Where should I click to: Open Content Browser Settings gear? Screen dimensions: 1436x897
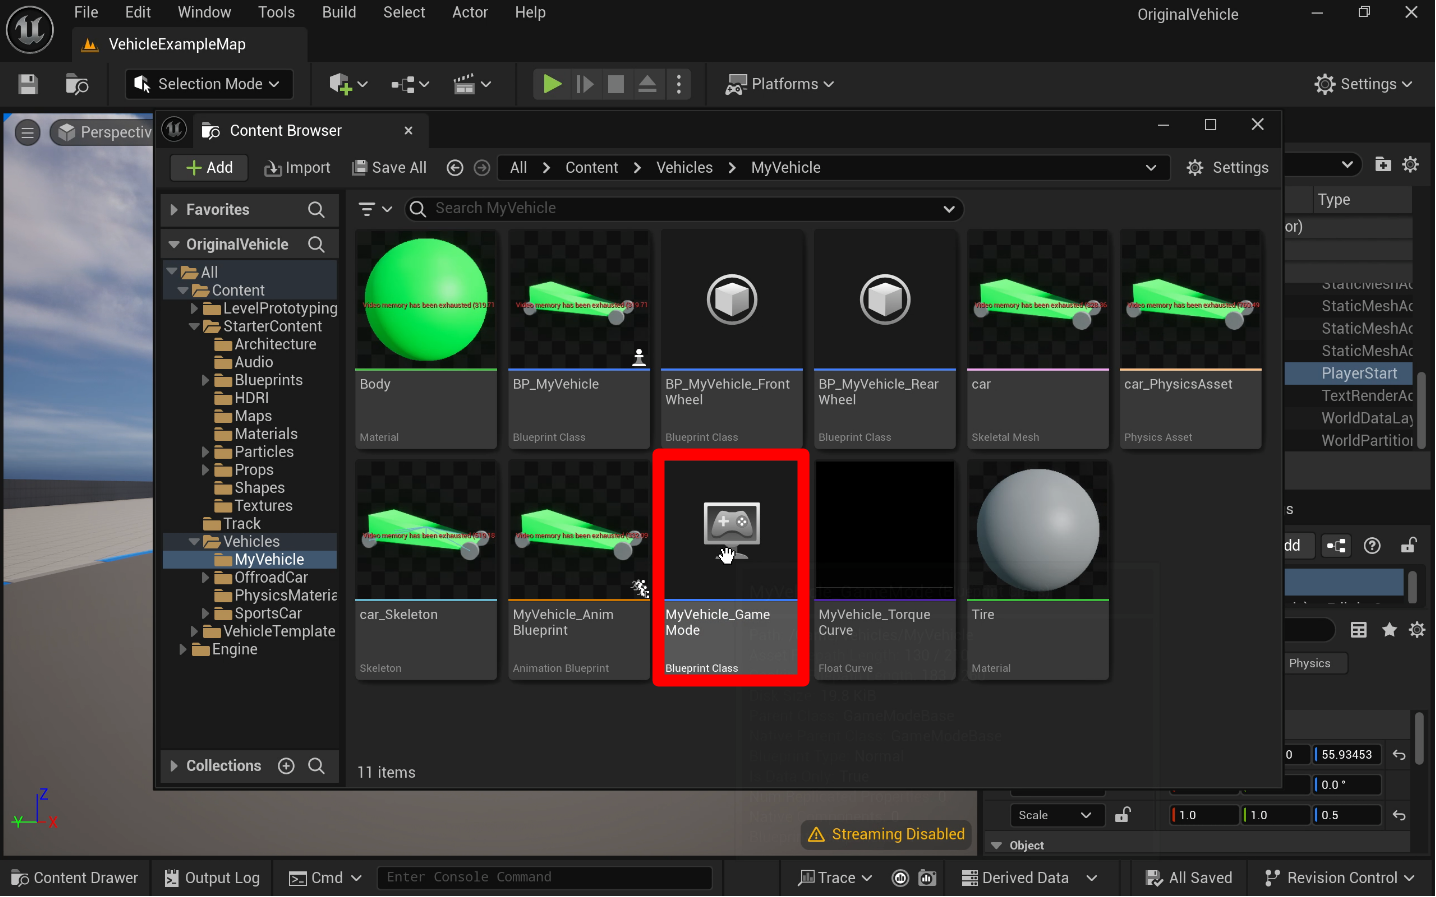(x=1227, y=168)
